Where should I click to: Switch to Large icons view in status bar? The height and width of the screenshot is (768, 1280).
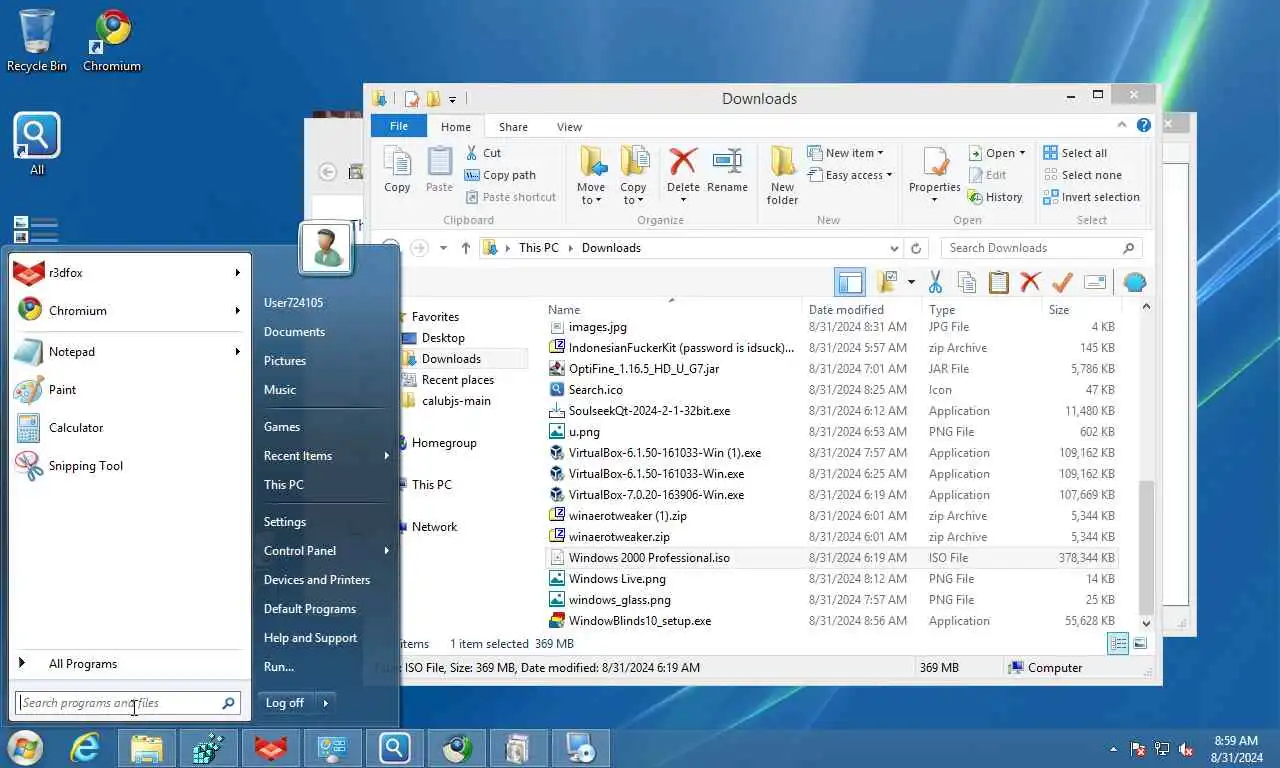tap(1140, 644)
